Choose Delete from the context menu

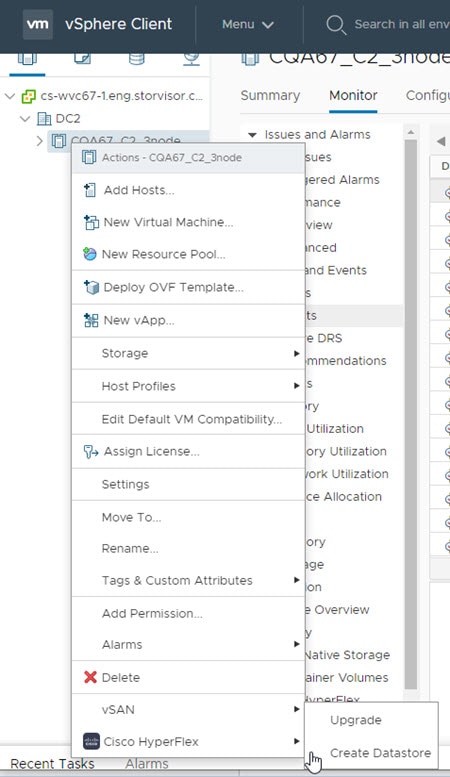click(x=188, y=677)
